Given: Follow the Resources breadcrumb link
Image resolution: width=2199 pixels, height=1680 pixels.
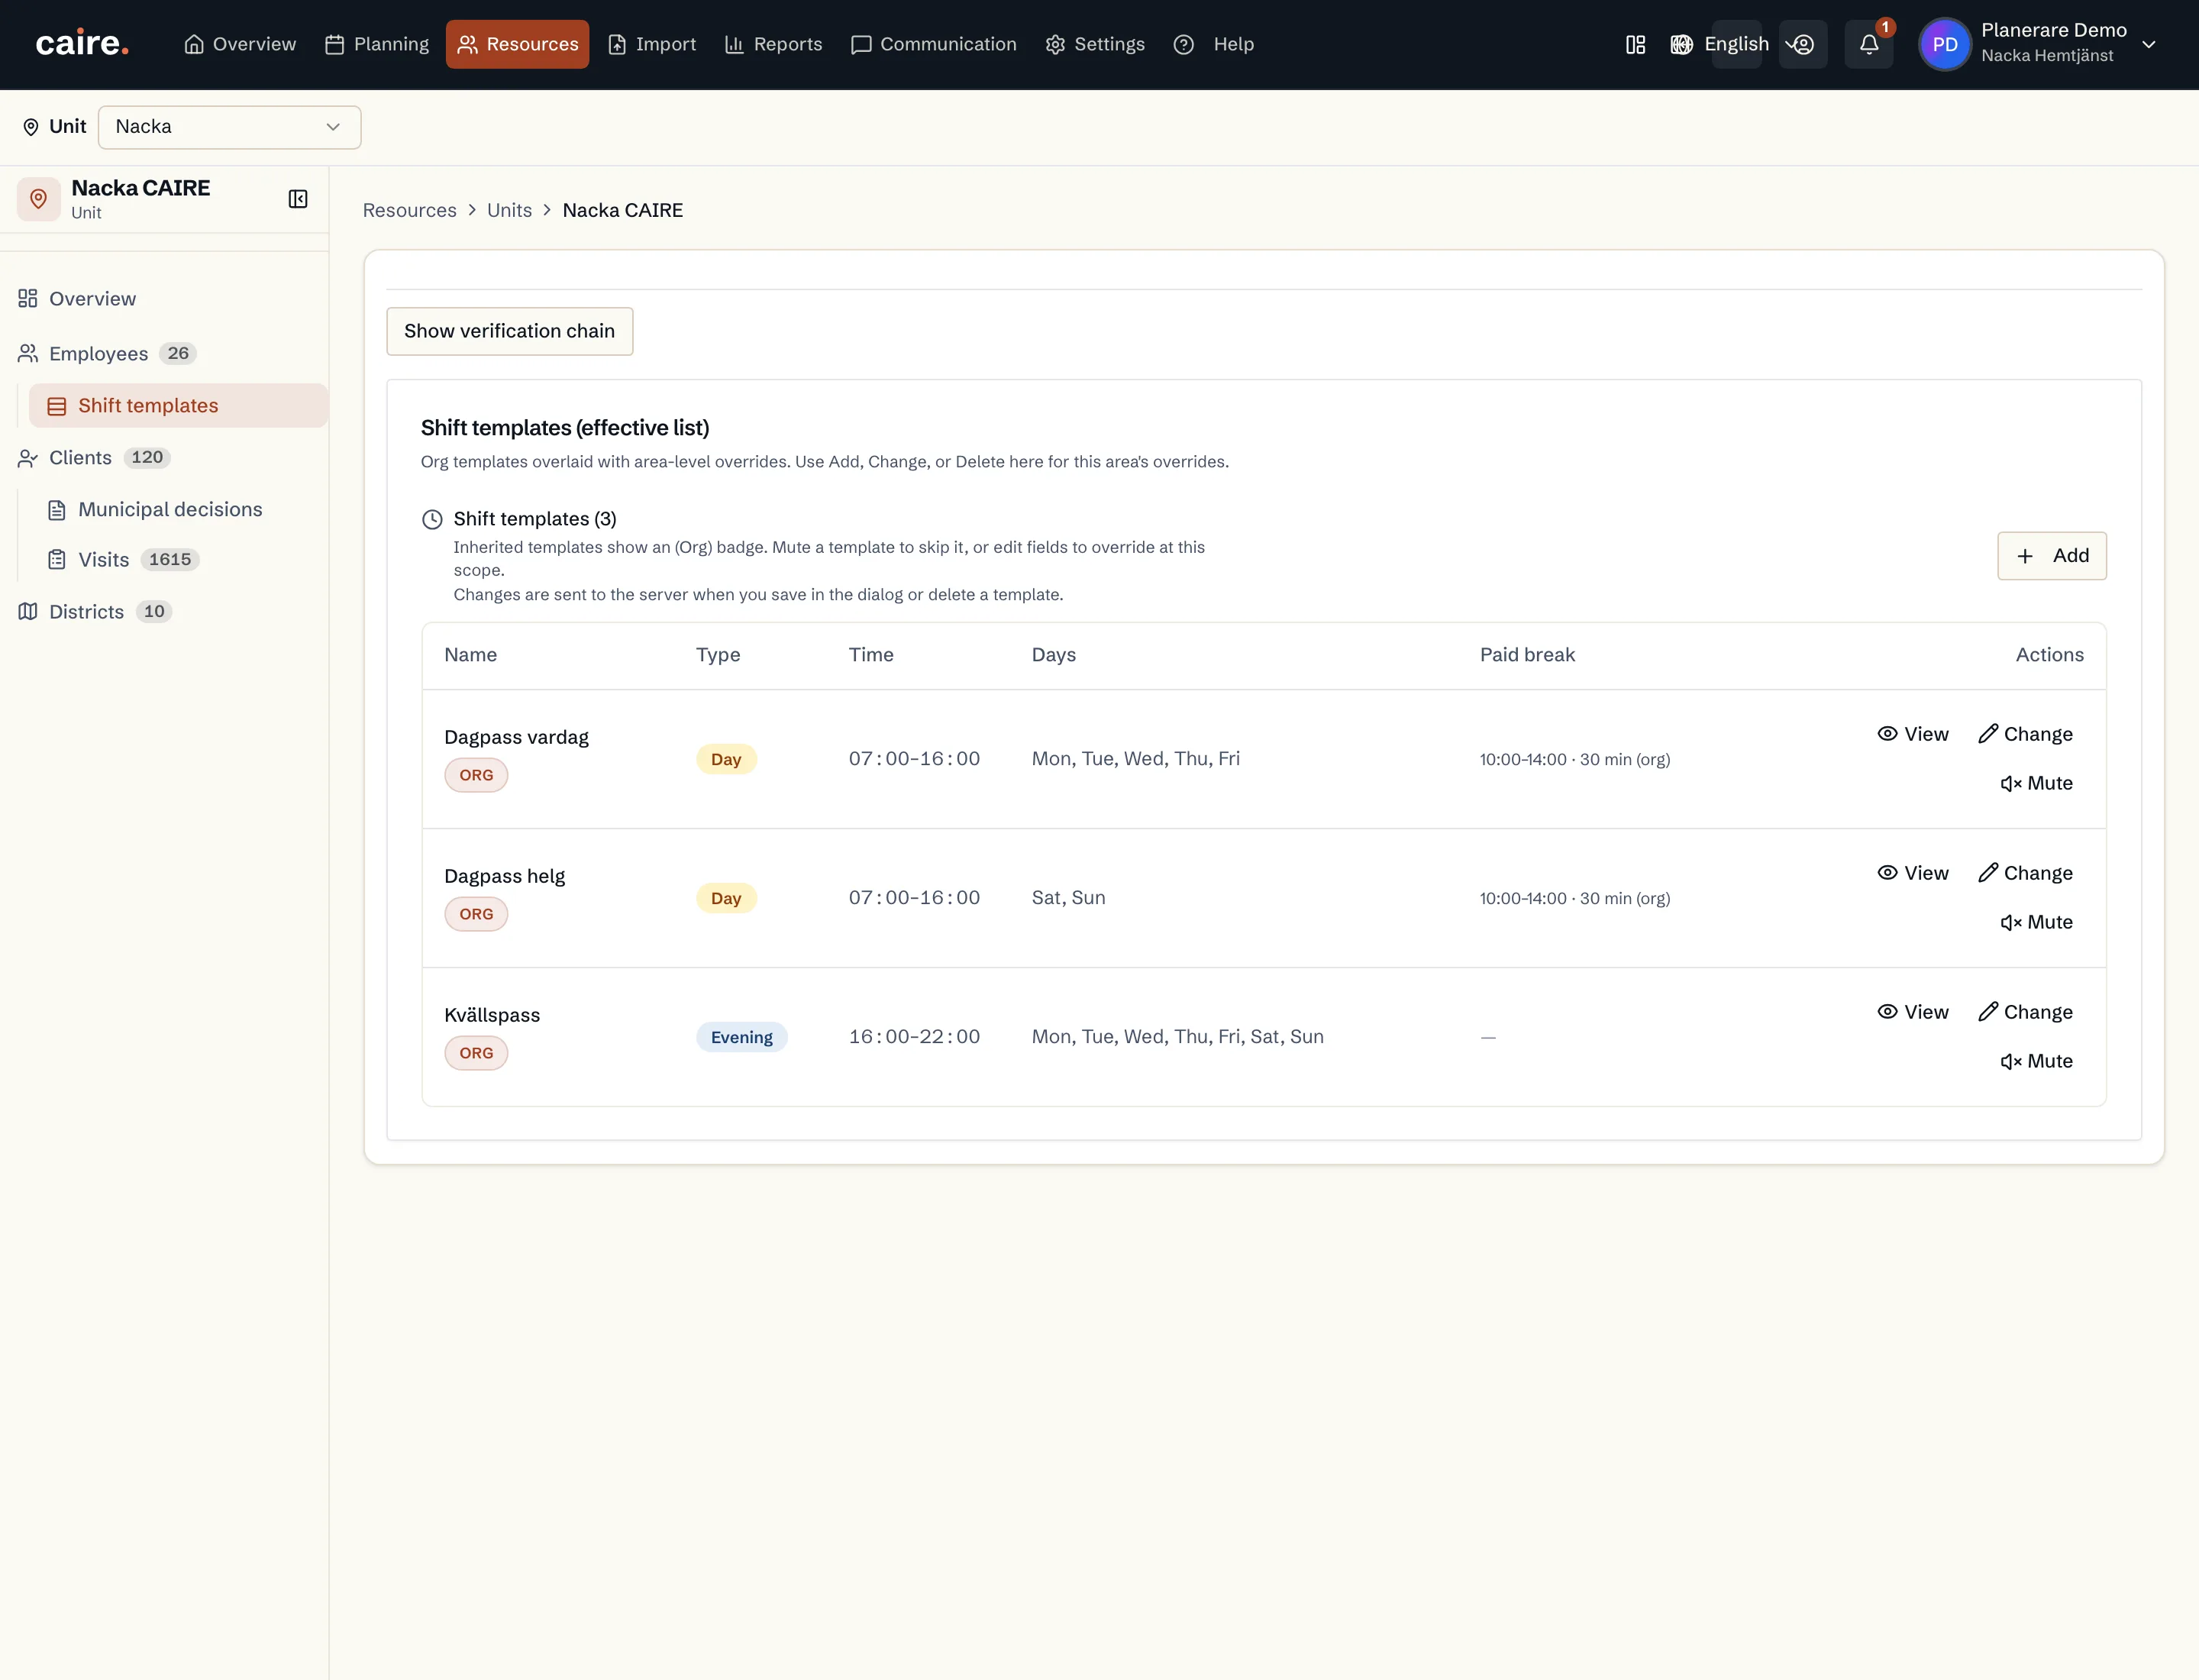Looking at the screenshot, I should [409, 210].
